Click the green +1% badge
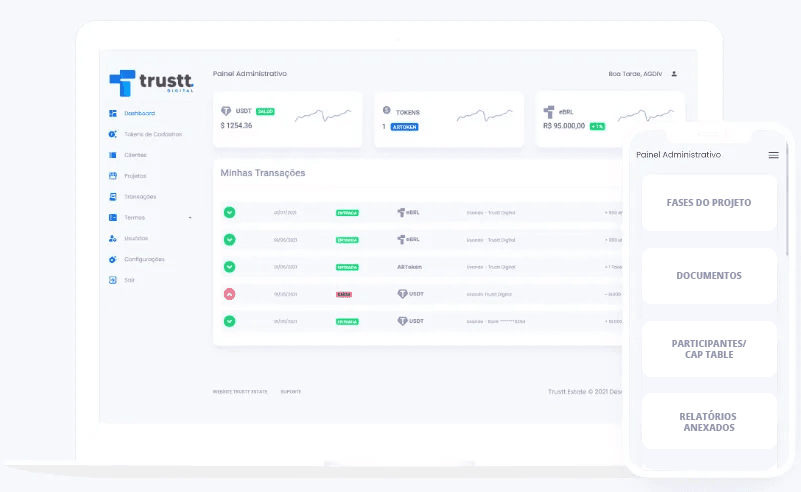 [x=597, y=126]
